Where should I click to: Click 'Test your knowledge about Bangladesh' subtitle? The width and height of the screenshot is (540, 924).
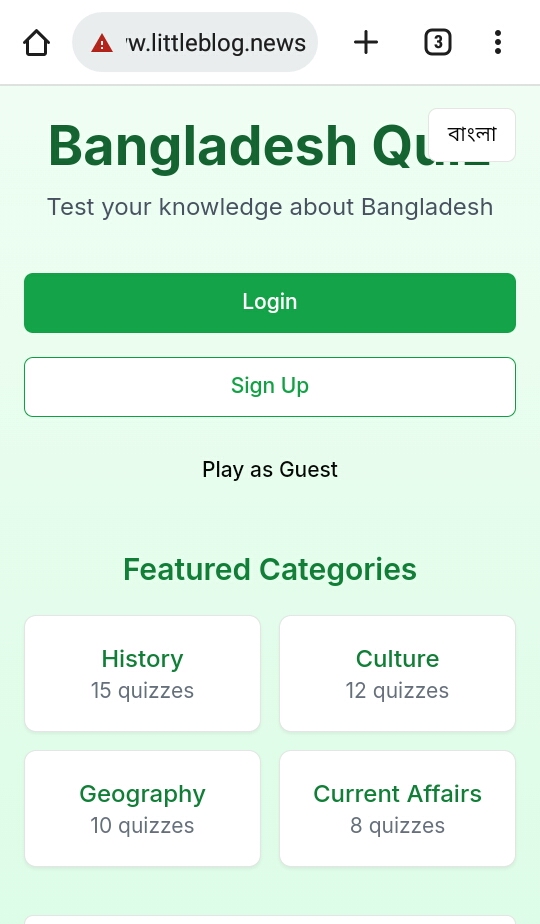pyautogui.click(x=270, y=207)
